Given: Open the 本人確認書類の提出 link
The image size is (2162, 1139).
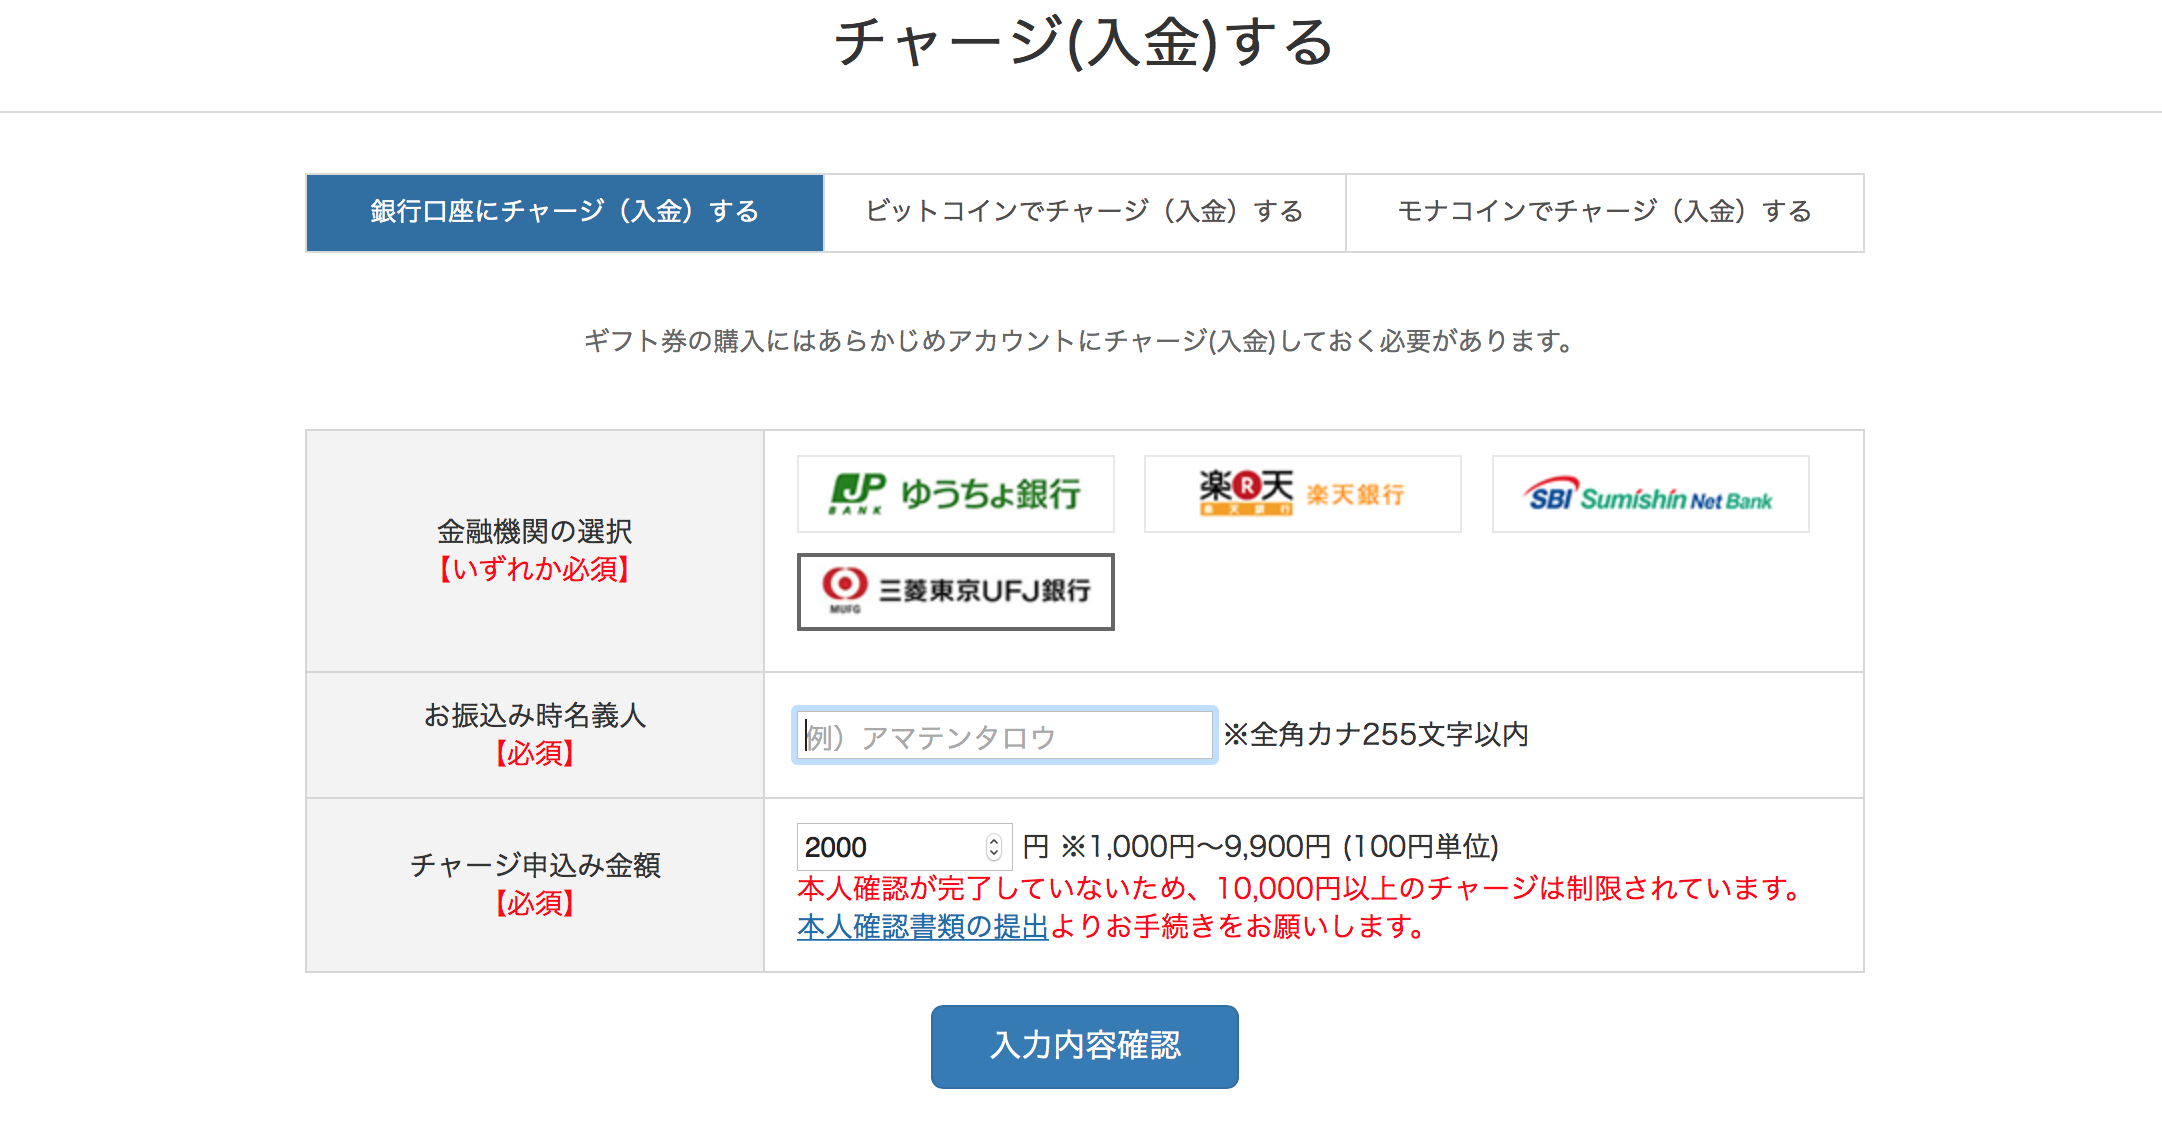Looking at the screenshot, I should point(920,928).
